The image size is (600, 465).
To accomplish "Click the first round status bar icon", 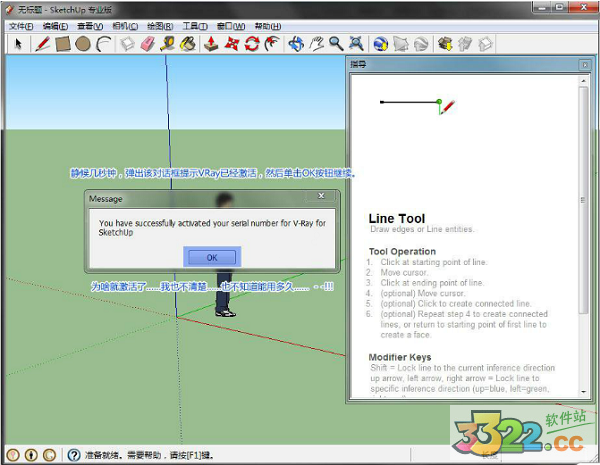I will tap(13, 455).
